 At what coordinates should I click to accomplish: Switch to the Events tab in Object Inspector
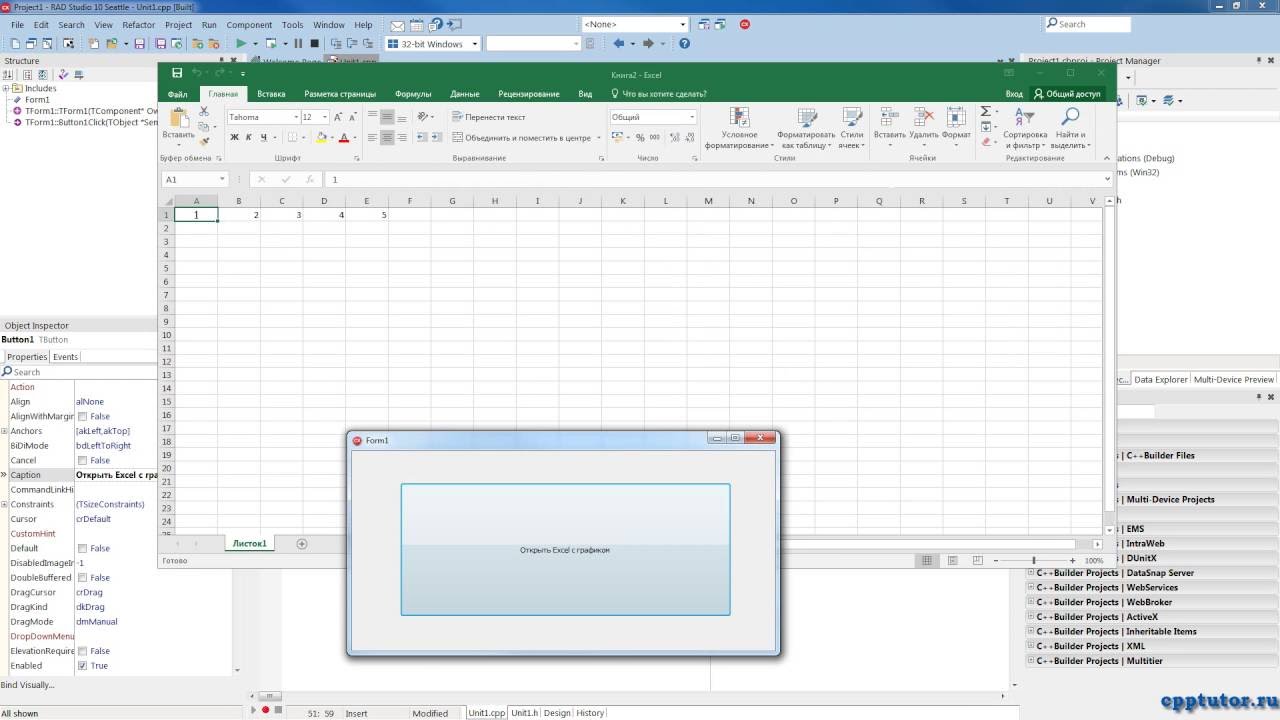tap(65, 357)
